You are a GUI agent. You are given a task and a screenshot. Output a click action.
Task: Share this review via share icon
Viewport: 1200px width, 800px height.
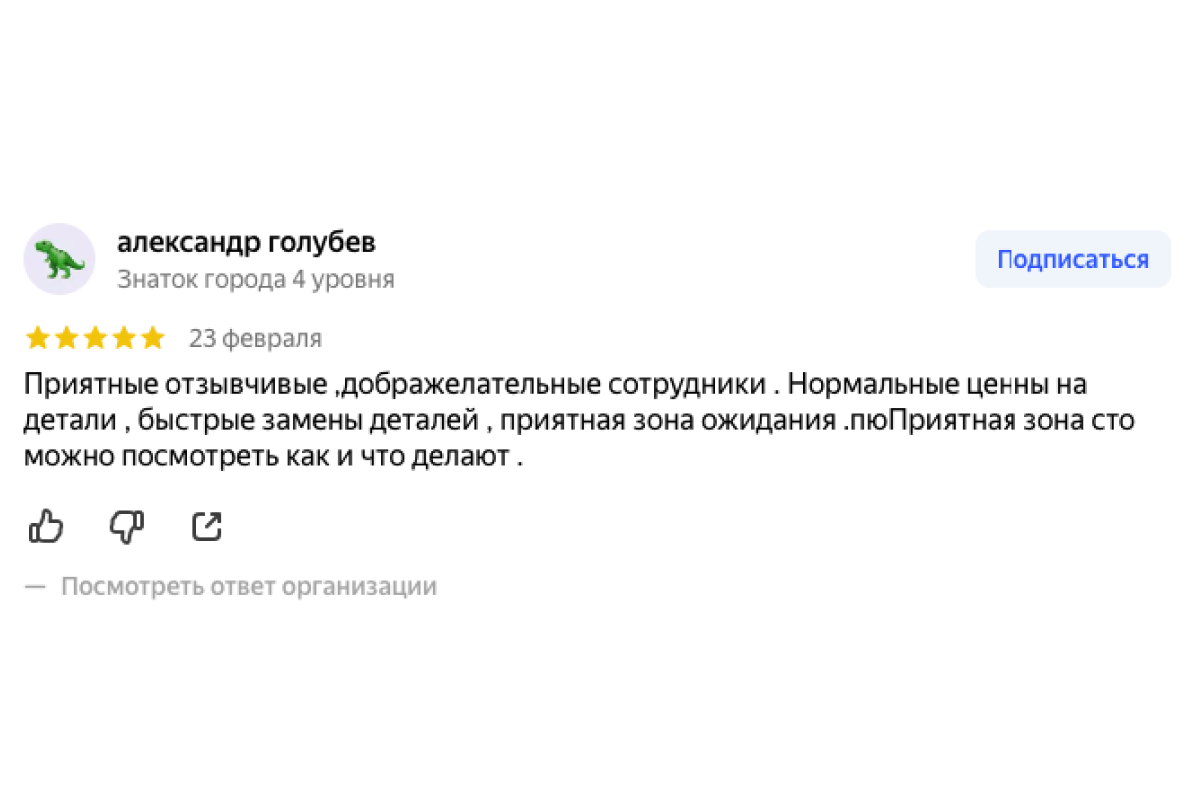tap(207, 526)
